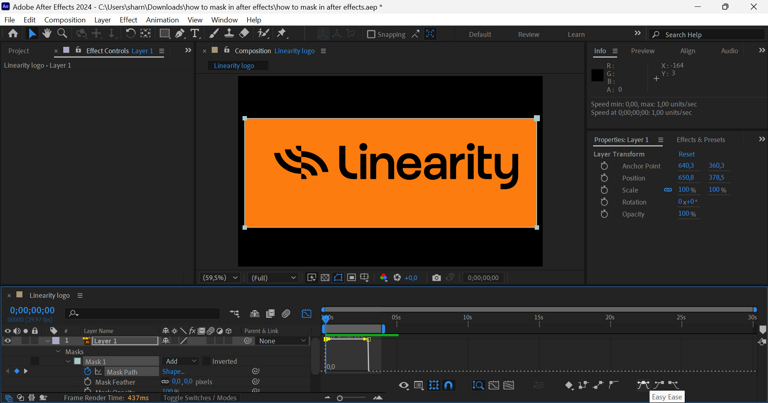Click the Home icon in the toolbar
Screen dimensions: 768x403
click(13, 33)
